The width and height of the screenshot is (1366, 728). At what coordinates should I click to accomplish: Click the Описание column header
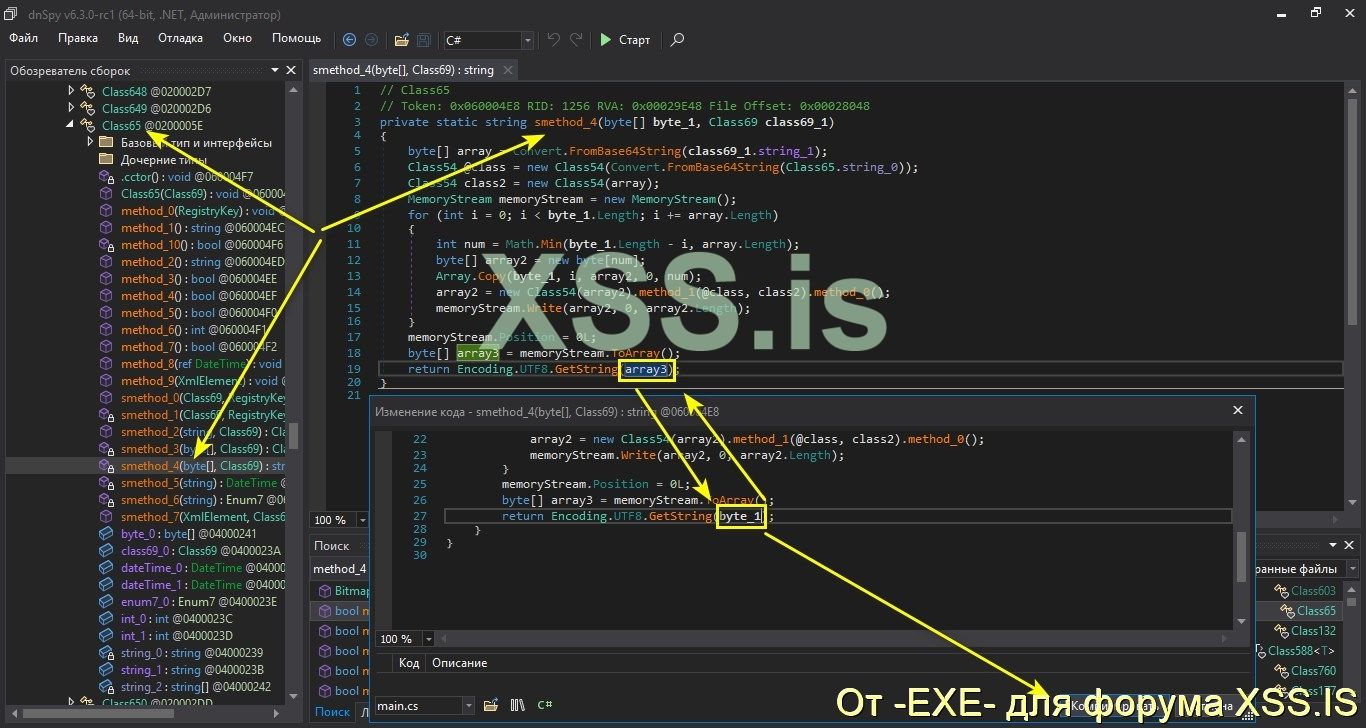[x=460, y=663]
